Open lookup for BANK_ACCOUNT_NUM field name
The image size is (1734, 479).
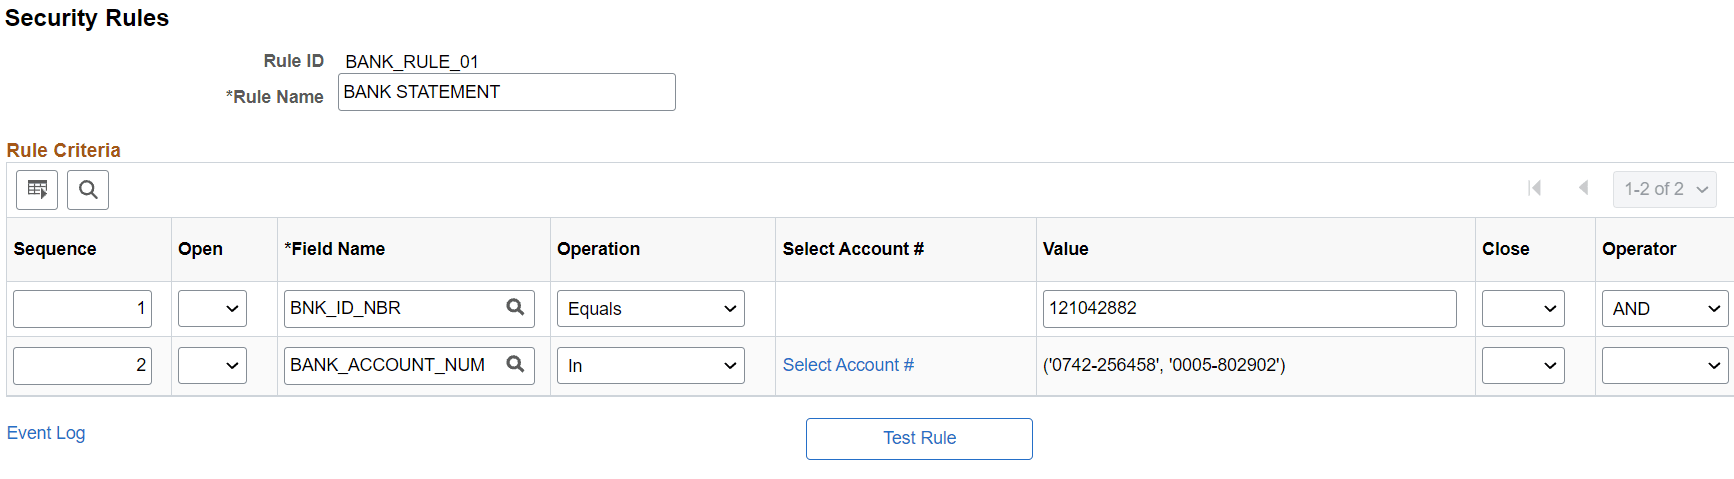pos(515,365)
